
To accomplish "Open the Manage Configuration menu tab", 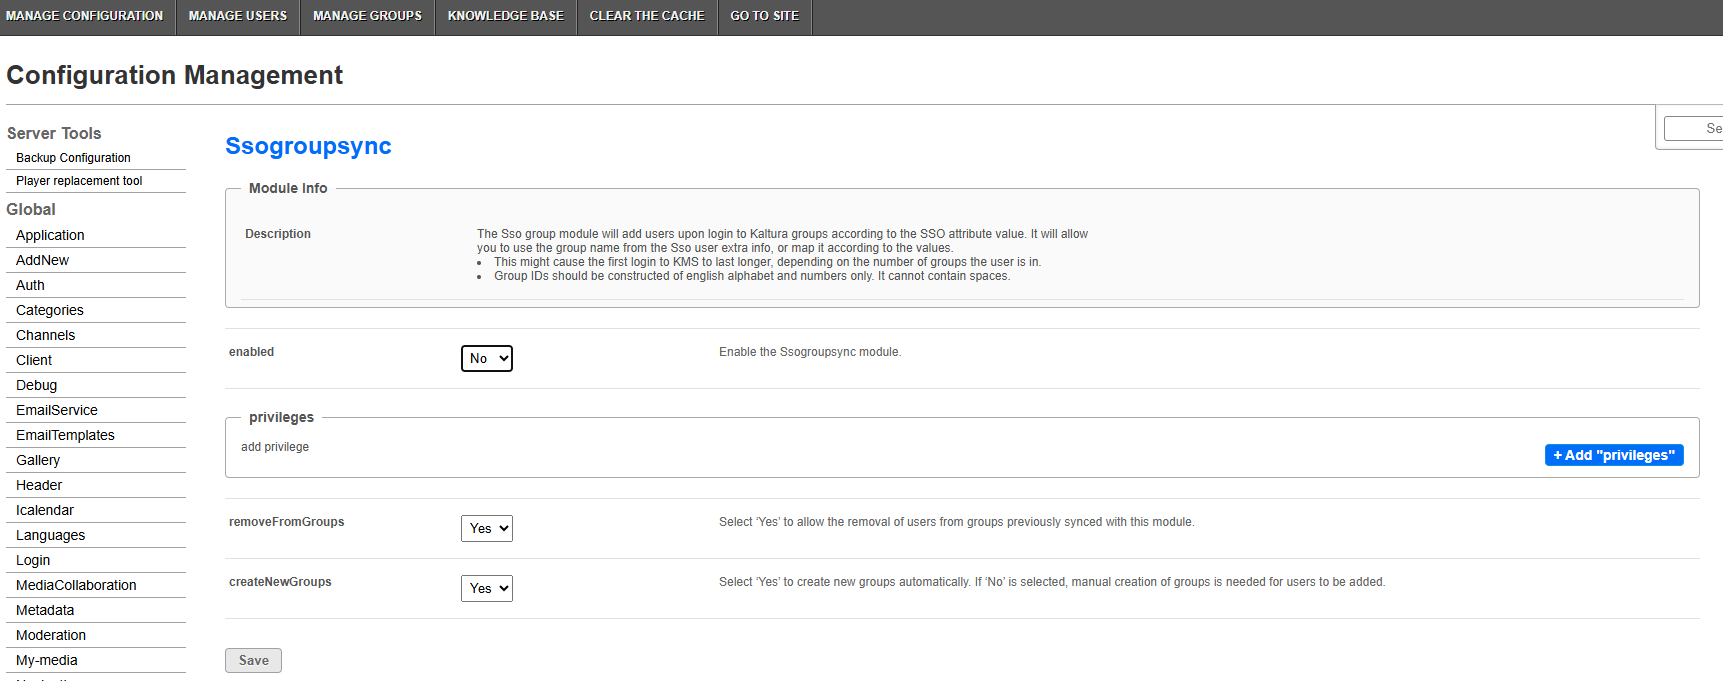I will click(x=84, y=17).
